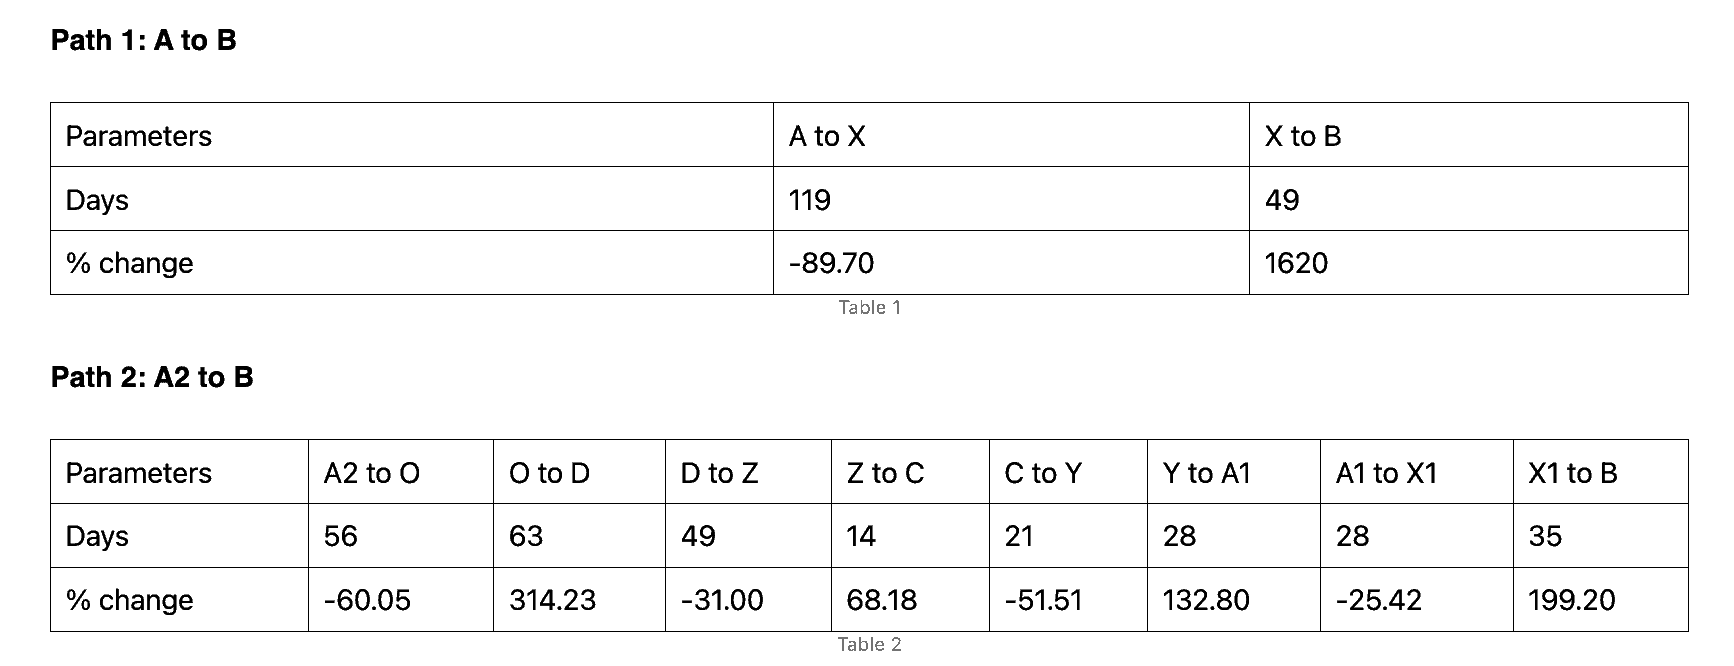Image resolution: width=1734 pixels, height=666 pixels.
Task: Click the 'Path 1: A to B' heading
Action: (x=144, y=41)
